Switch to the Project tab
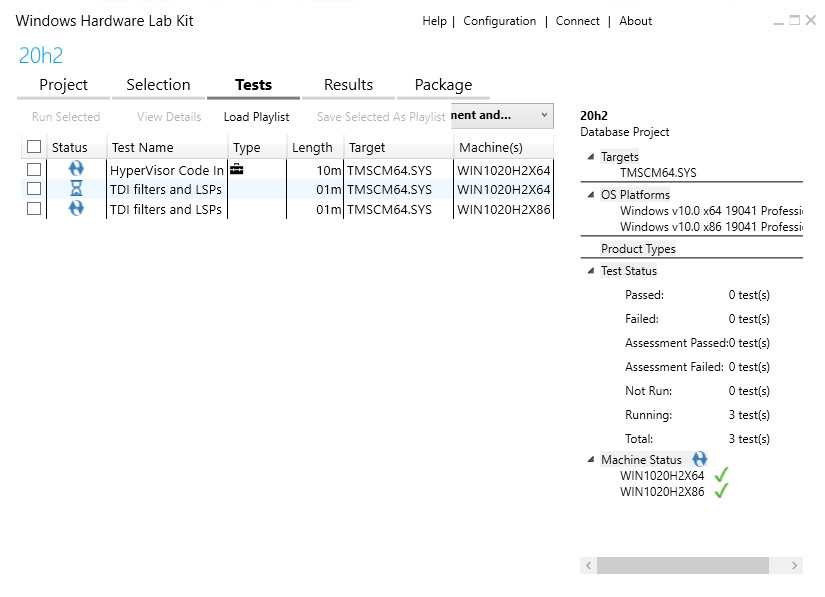Viewport: 825px width, 597px height. coord(63,85)
